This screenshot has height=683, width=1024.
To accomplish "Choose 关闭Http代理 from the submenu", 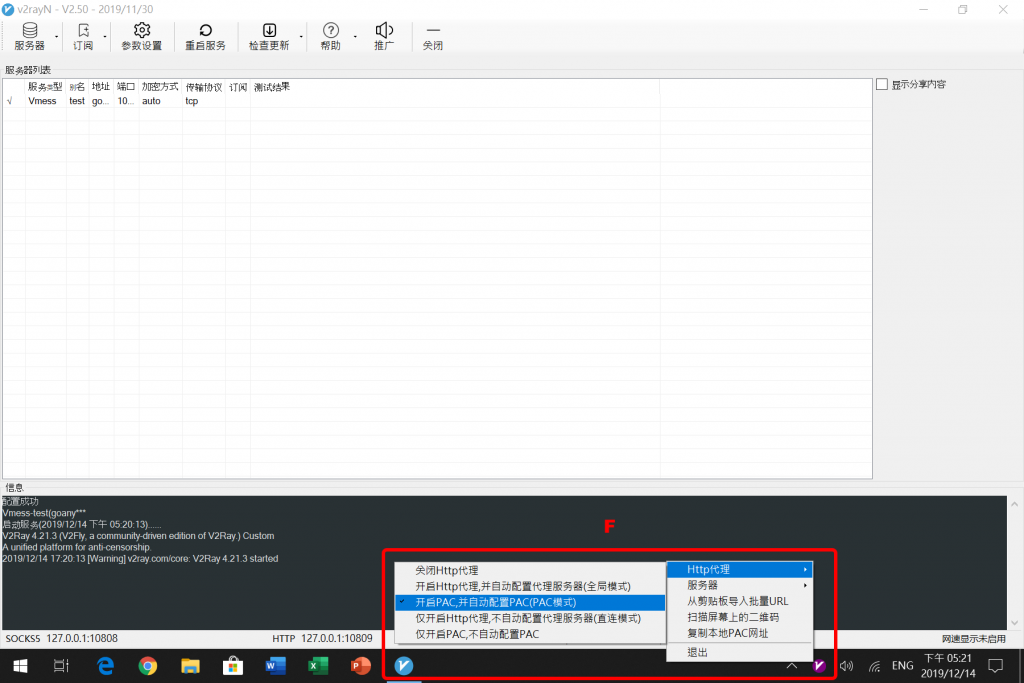I will (530, 571).
